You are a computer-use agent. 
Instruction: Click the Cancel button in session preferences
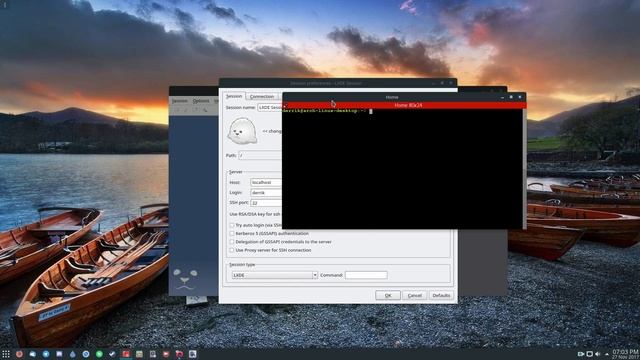click(x=414, y=295)
